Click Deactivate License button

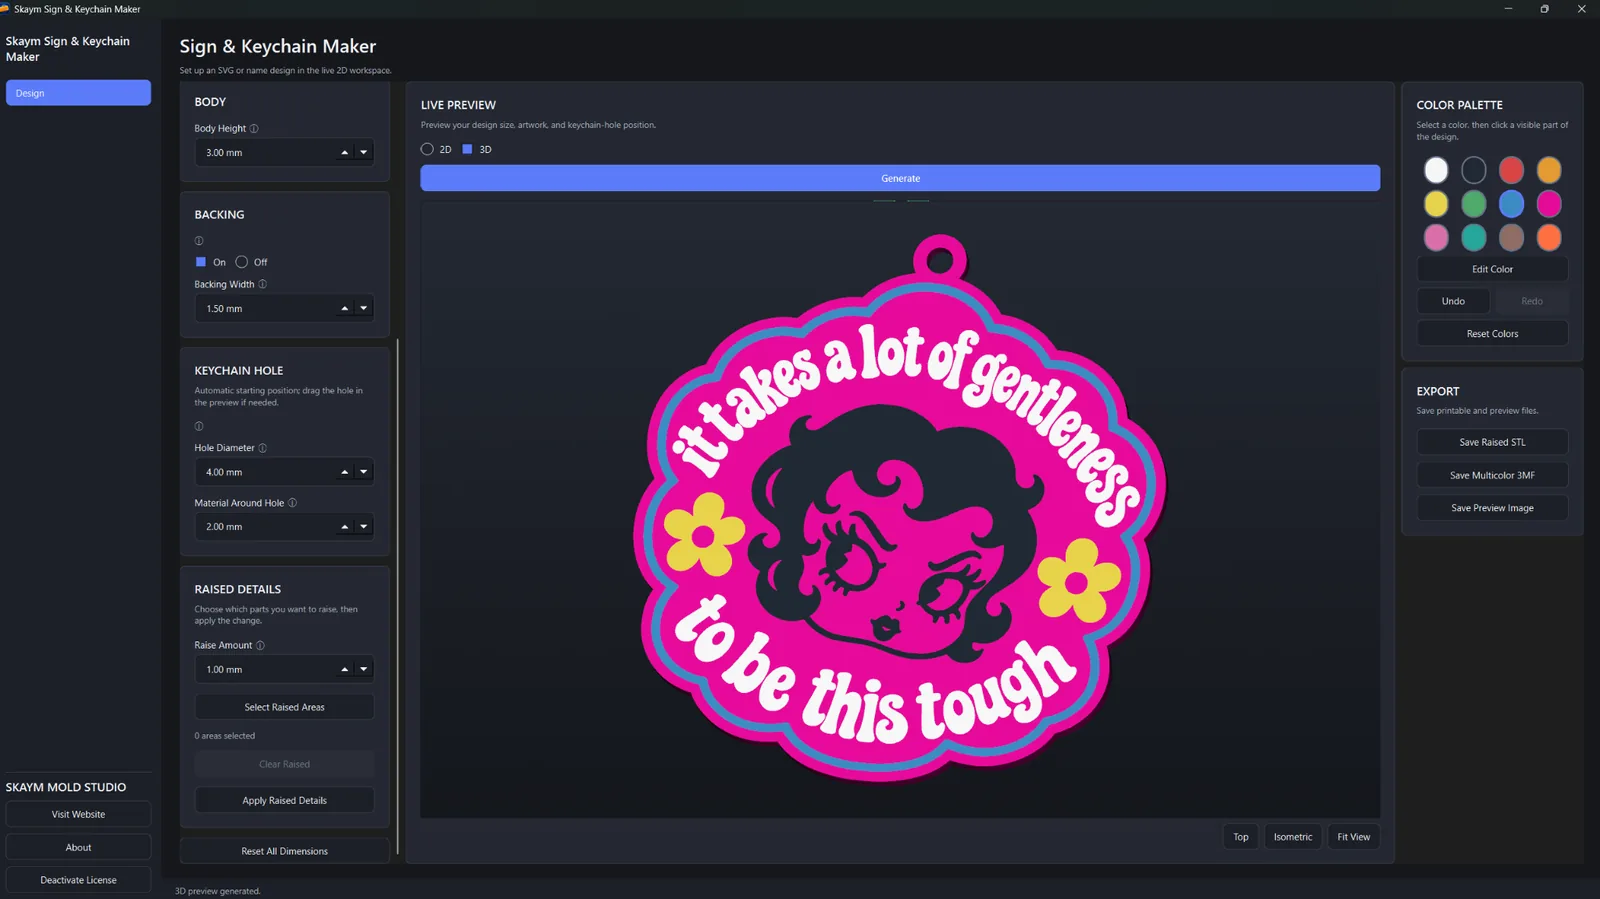(x=78, y=880)
